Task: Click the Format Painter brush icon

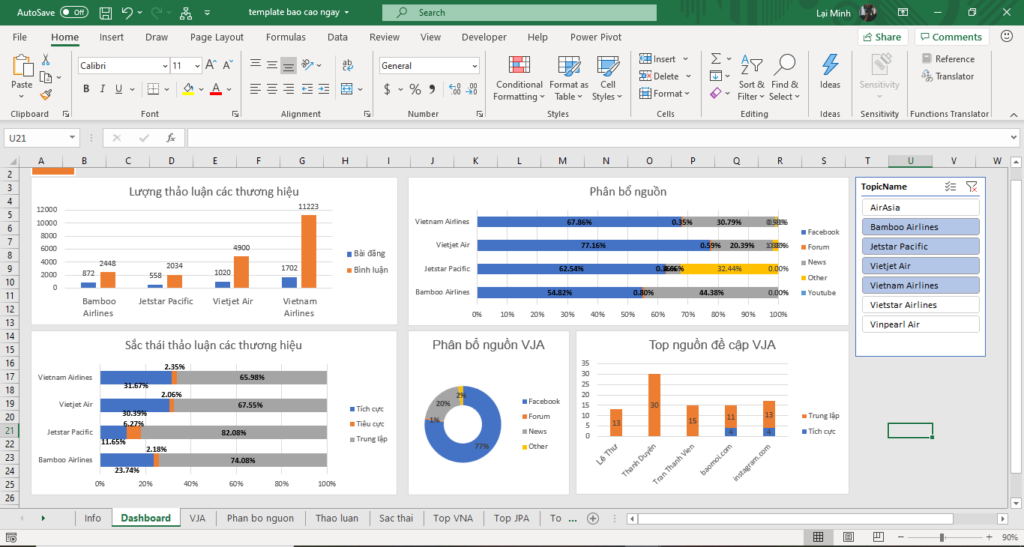Action: click(46, 95)
